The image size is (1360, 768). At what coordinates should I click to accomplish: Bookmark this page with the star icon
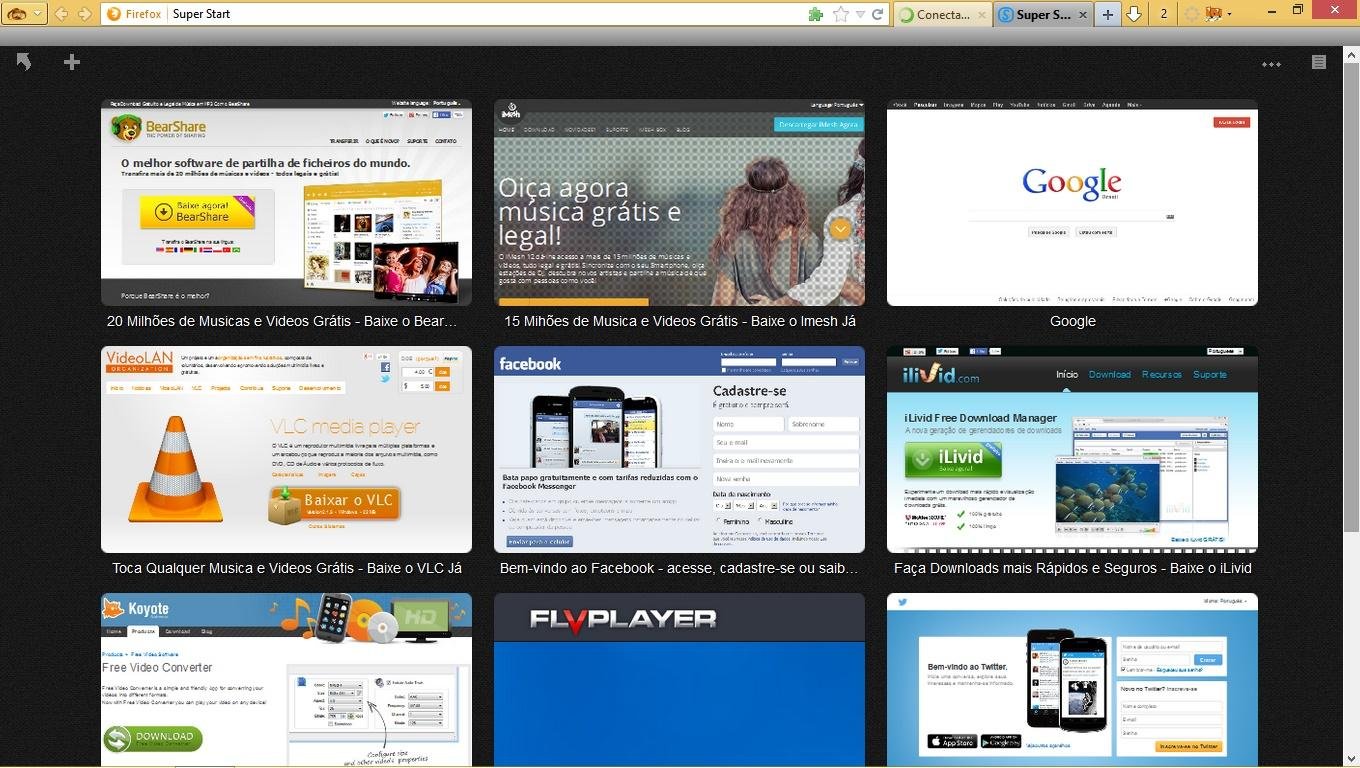click(841, 14)
